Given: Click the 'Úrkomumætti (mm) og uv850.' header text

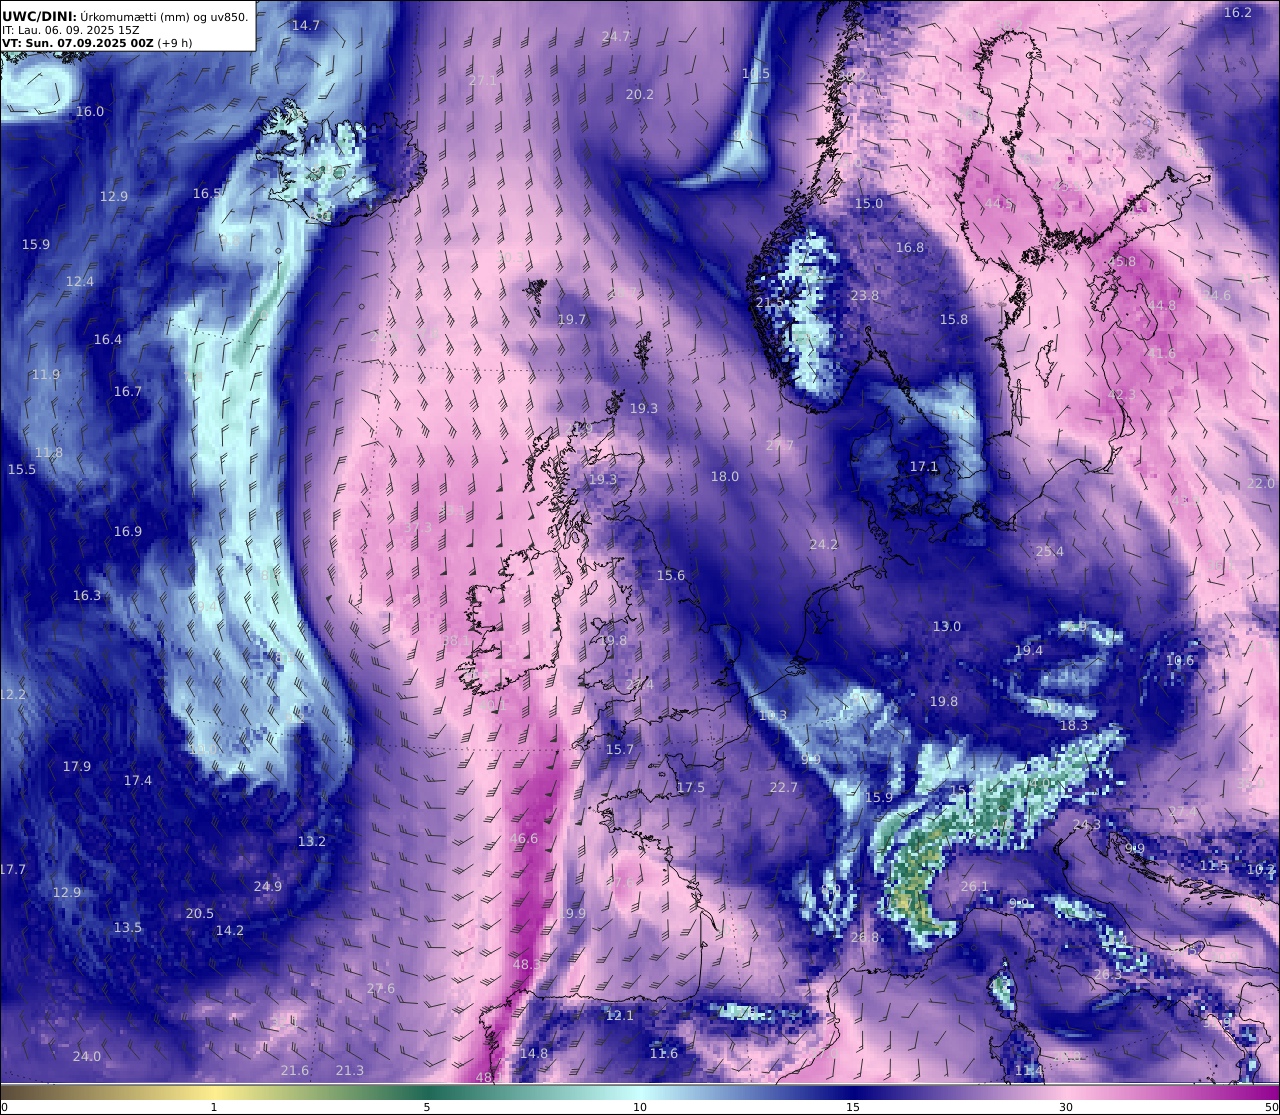Looking at the screenshot, I should pyautogui.click(x=165, y=17).
